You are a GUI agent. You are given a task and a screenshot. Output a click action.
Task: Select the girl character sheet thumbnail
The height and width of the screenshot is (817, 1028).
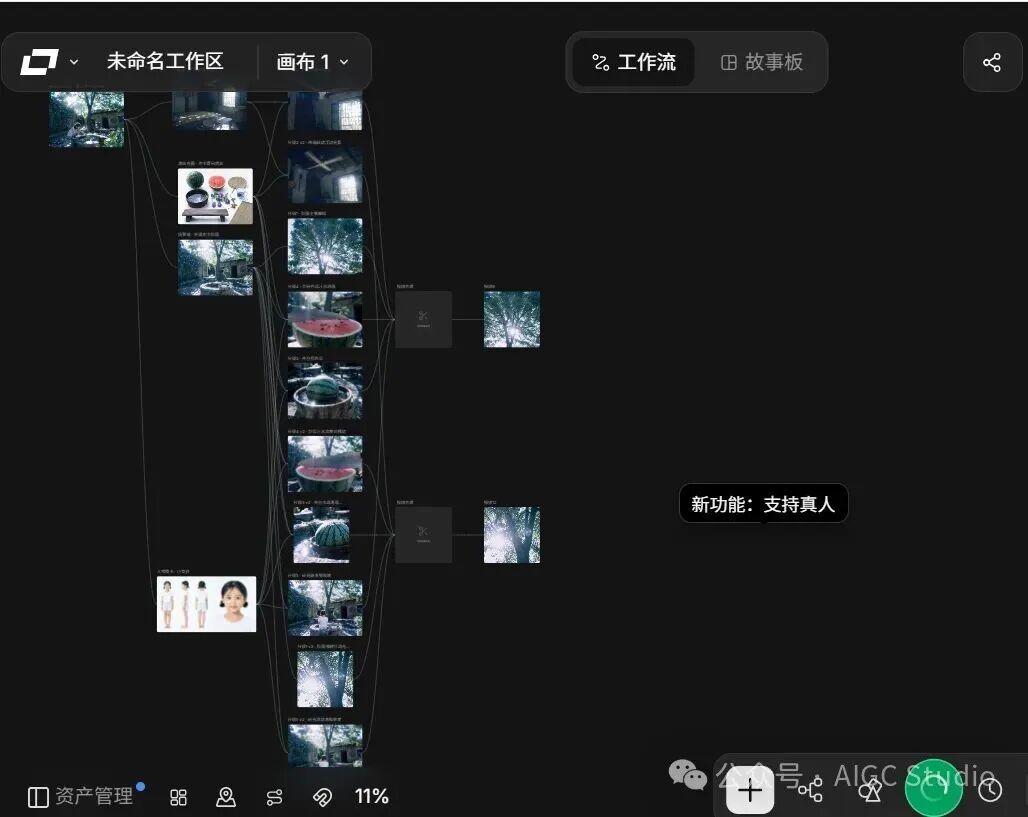207,605
